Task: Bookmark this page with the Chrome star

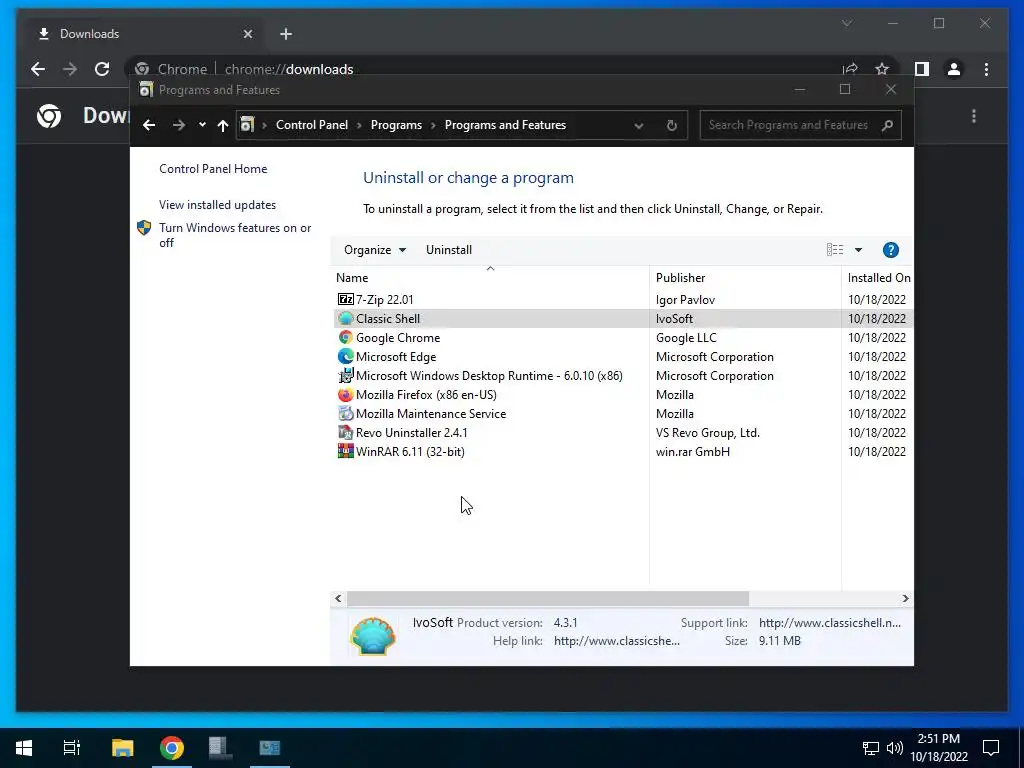Action: [x=882, y=69]
